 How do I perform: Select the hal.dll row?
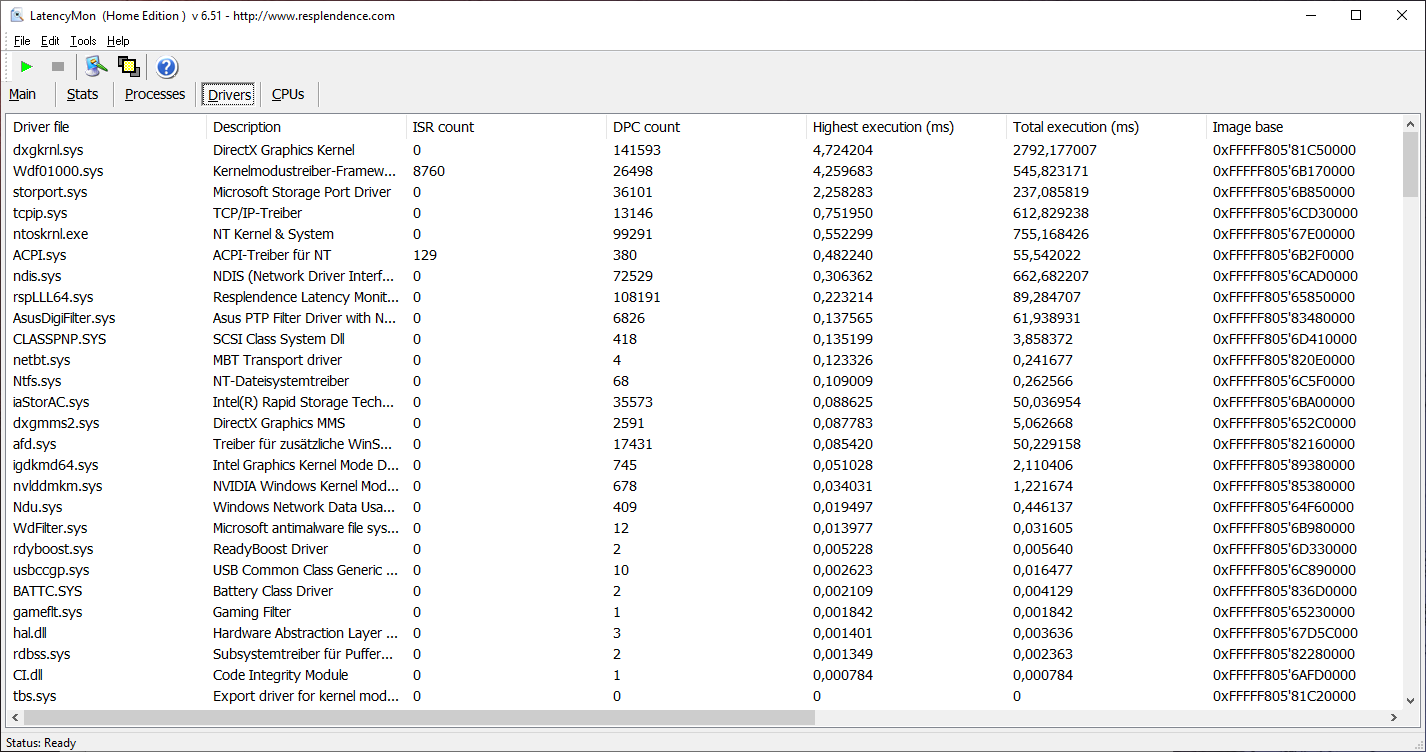point(704,633)
